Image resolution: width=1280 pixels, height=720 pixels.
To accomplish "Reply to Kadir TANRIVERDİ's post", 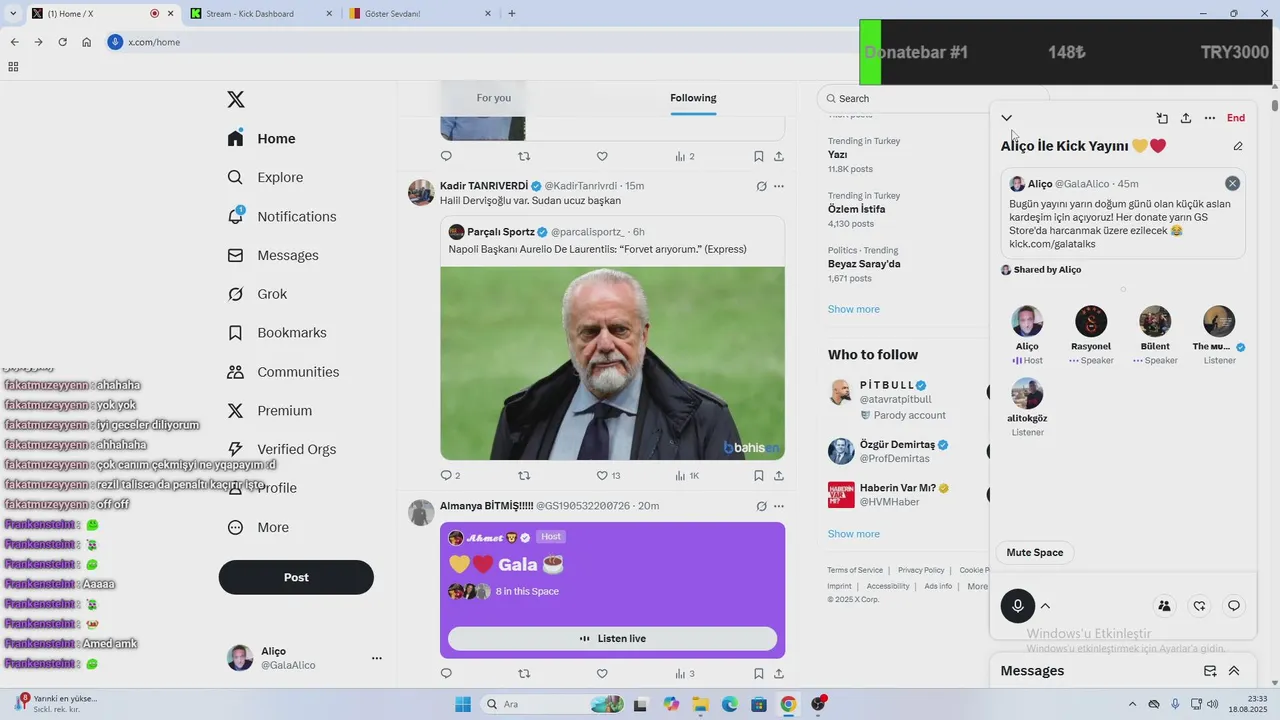I will 446,476.
